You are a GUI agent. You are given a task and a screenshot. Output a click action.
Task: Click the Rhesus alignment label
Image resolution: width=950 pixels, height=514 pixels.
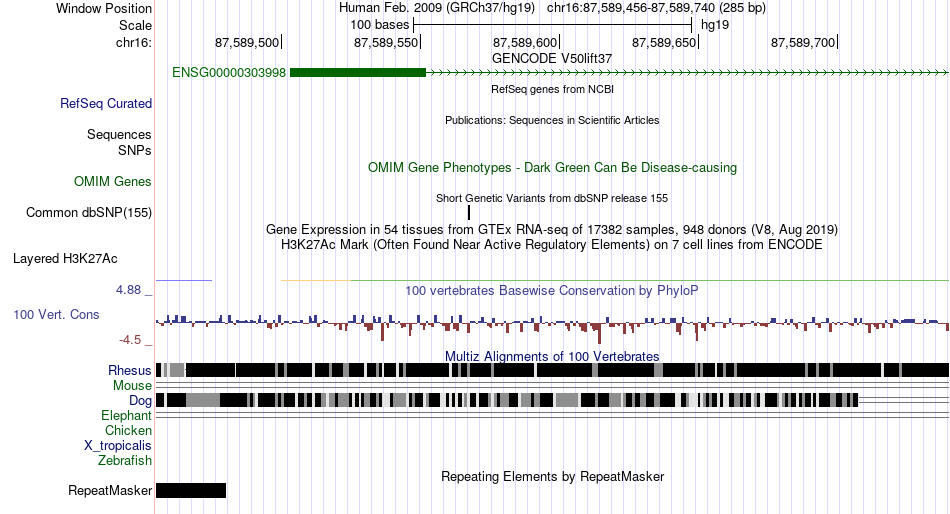click(x=130, y=370)
